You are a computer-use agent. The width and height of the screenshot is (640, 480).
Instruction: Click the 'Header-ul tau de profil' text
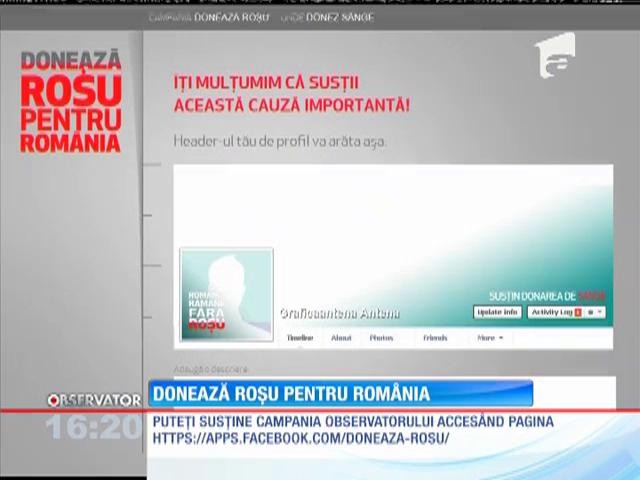coord(280,141)
